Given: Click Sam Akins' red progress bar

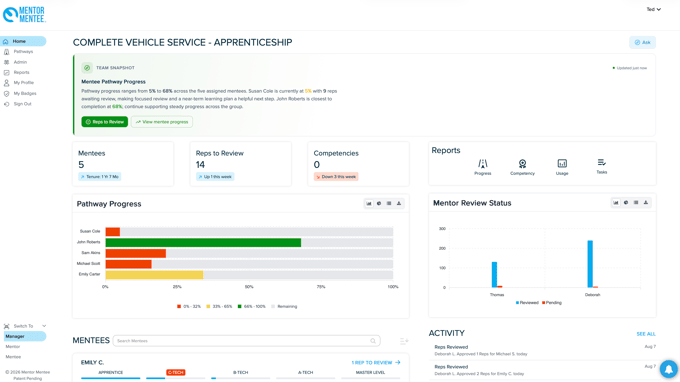Looking at the screenshot, I should (x=135, y=253).
